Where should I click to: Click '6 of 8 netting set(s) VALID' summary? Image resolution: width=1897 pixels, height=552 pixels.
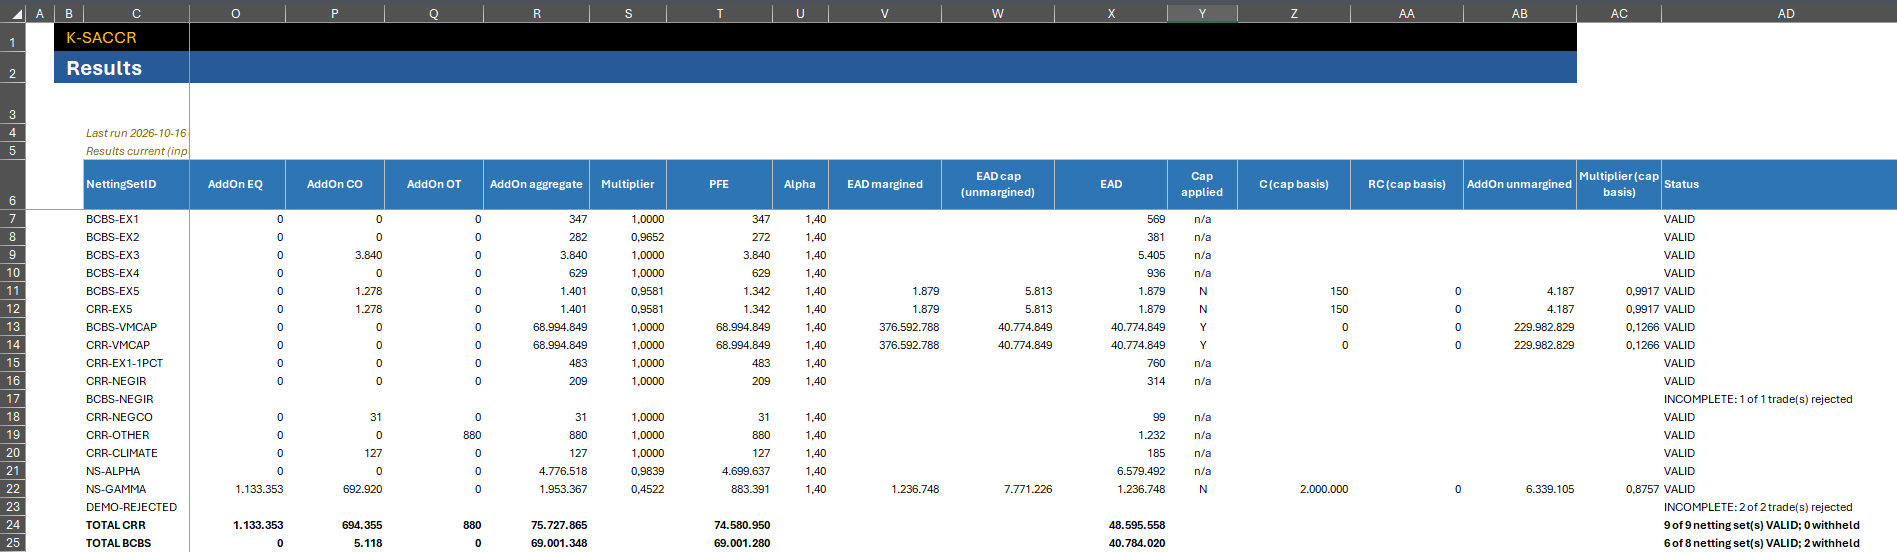coord(1762,543)
